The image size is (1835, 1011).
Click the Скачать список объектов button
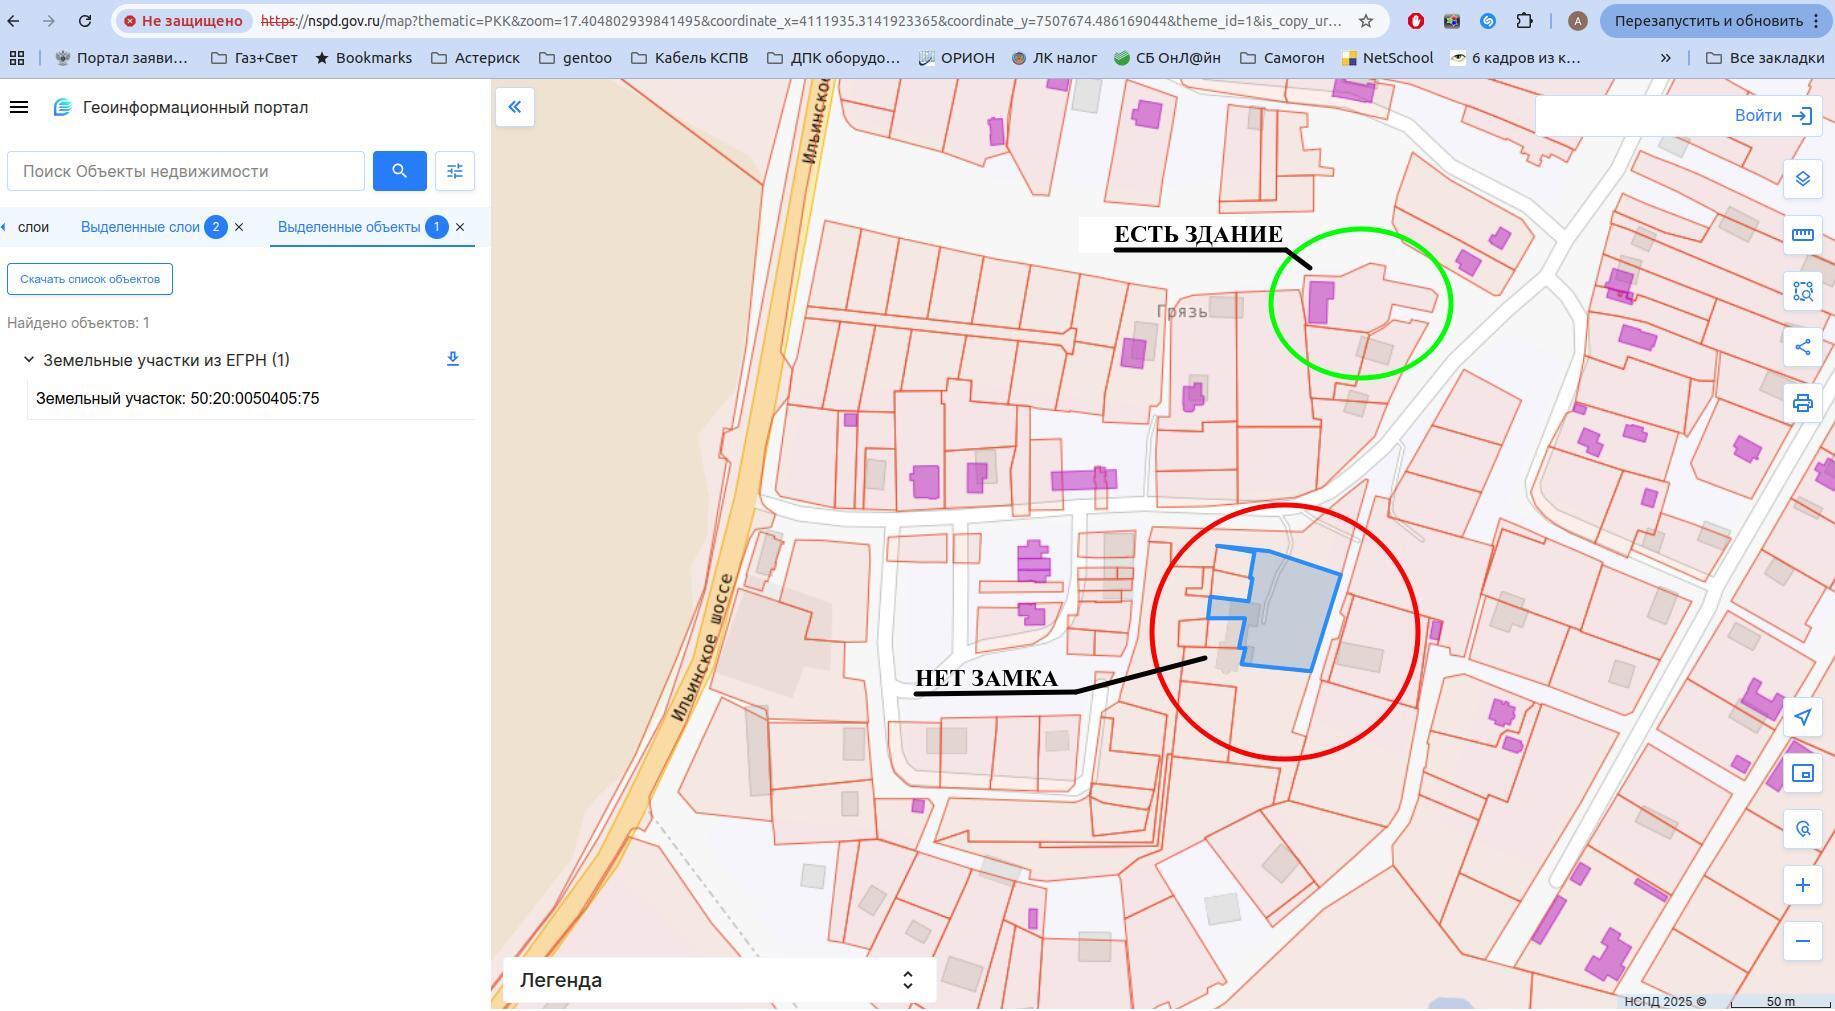90,279
